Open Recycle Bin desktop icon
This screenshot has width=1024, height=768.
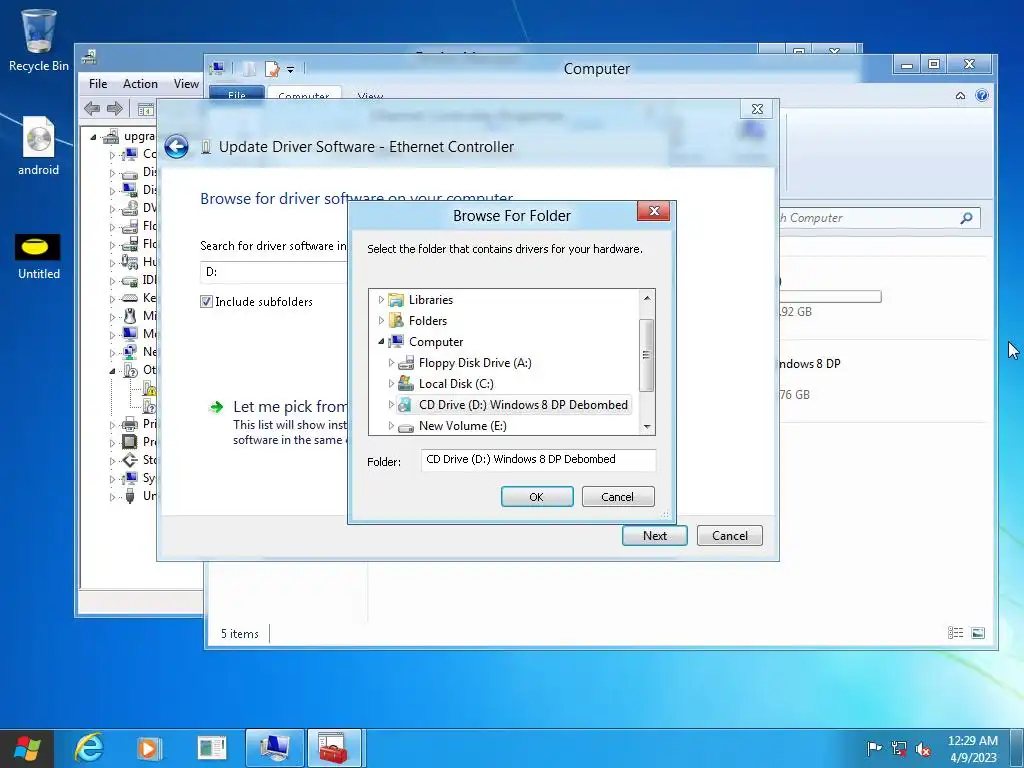tap(39, 40)
